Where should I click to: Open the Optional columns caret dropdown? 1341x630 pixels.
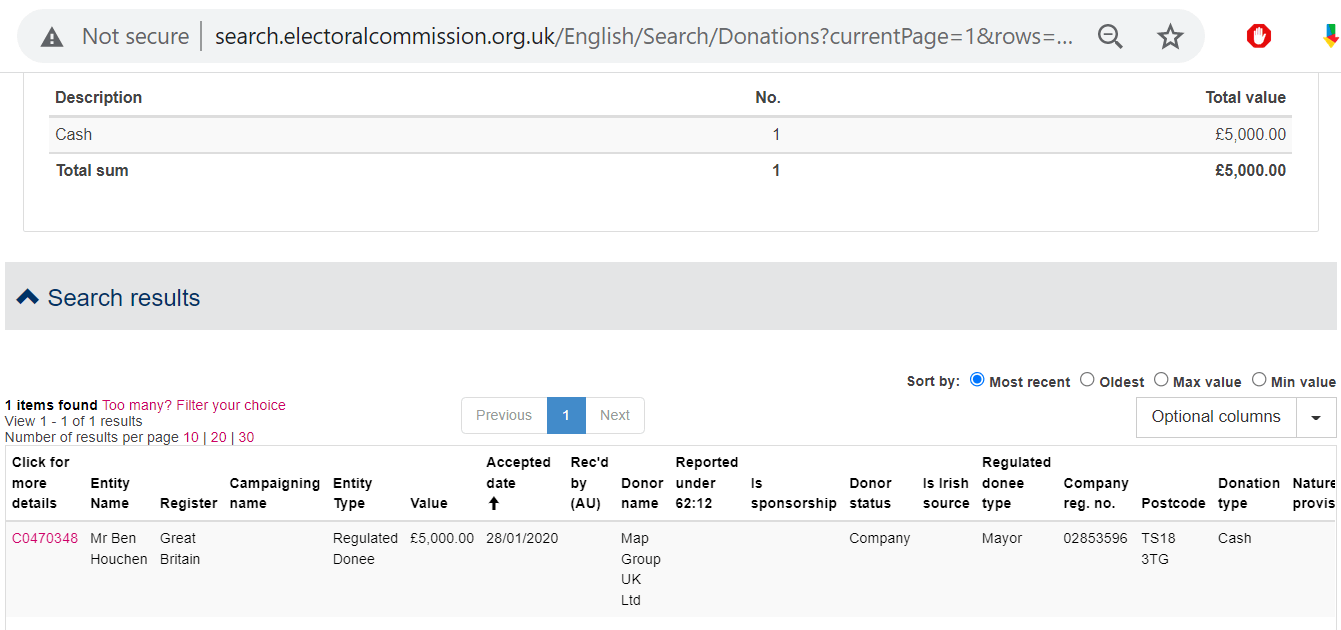coord(1316,417)
